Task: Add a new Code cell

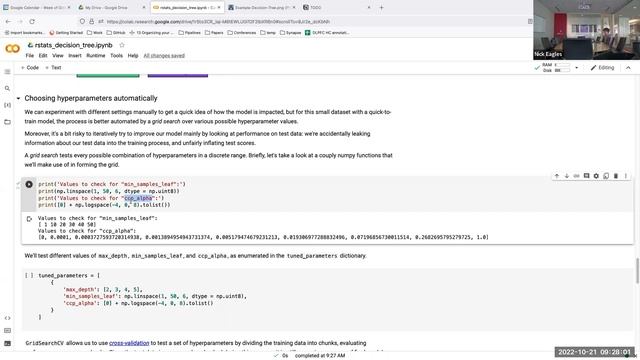Action: click(30, 68)
